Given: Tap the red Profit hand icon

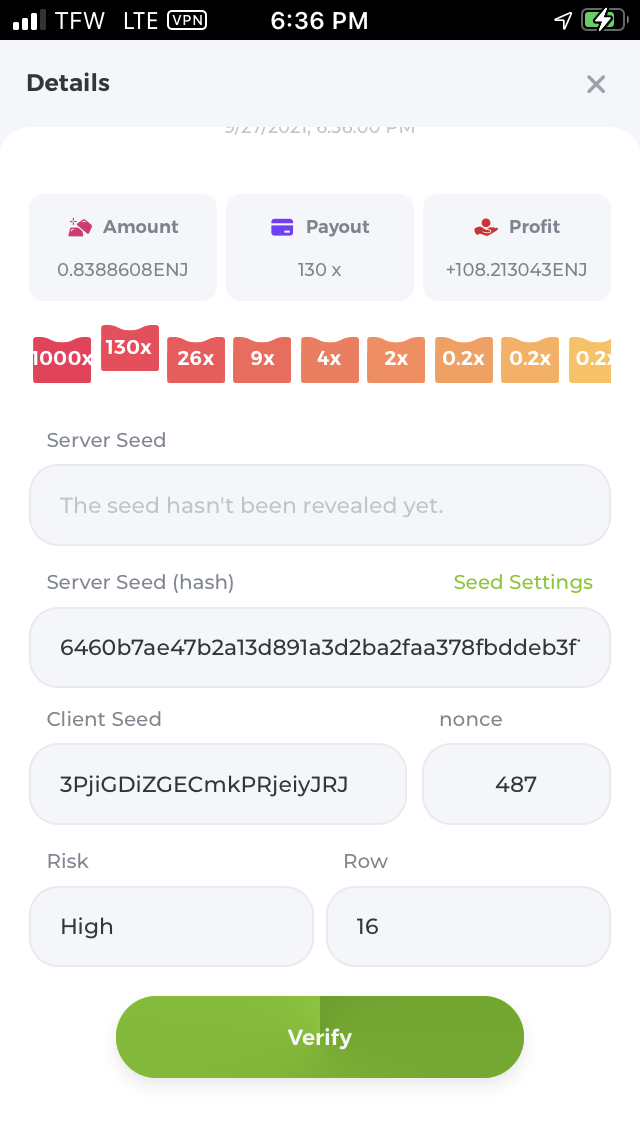Looking at the screenshot, I should click(x=486, y=227).
